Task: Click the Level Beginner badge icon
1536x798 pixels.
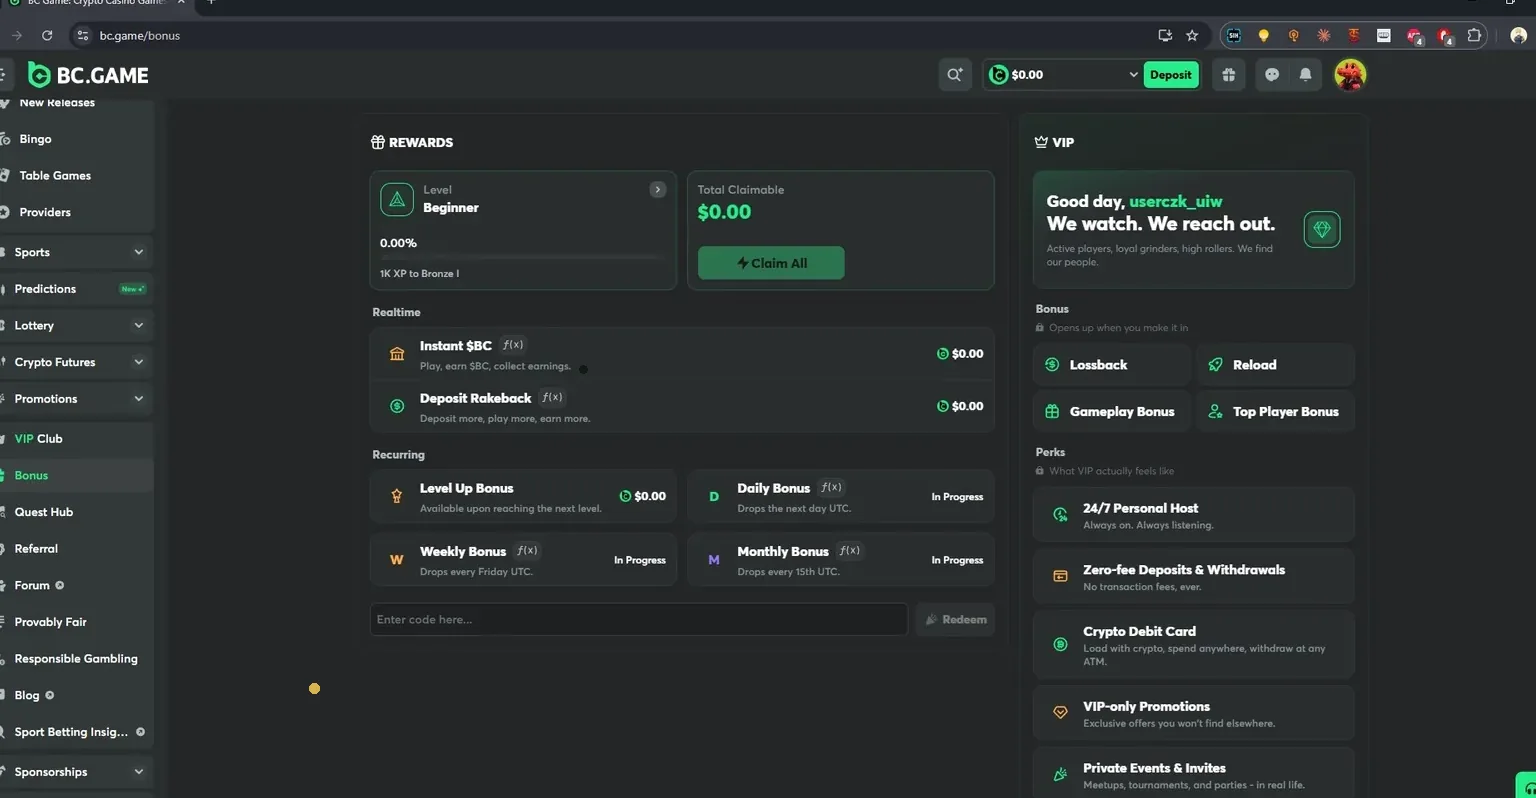Action: tap(397, 200)
